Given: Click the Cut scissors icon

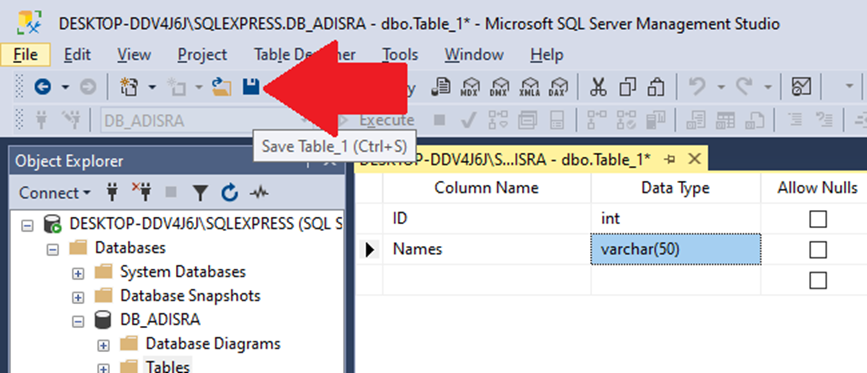Looking at the screenshot, I should coord(598,87).
